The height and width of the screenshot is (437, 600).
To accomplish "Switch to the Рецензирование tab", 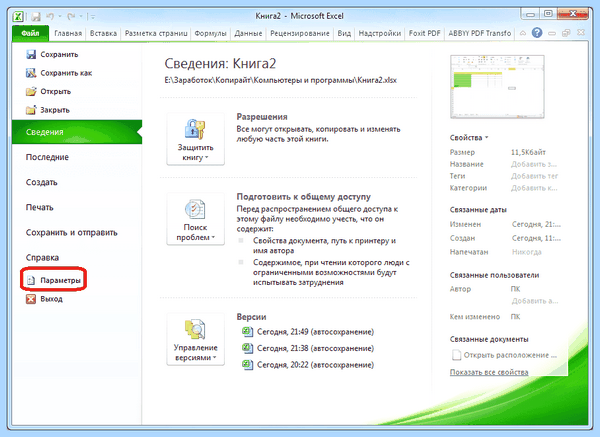I will pyautogui.click(x=300, y=33).
